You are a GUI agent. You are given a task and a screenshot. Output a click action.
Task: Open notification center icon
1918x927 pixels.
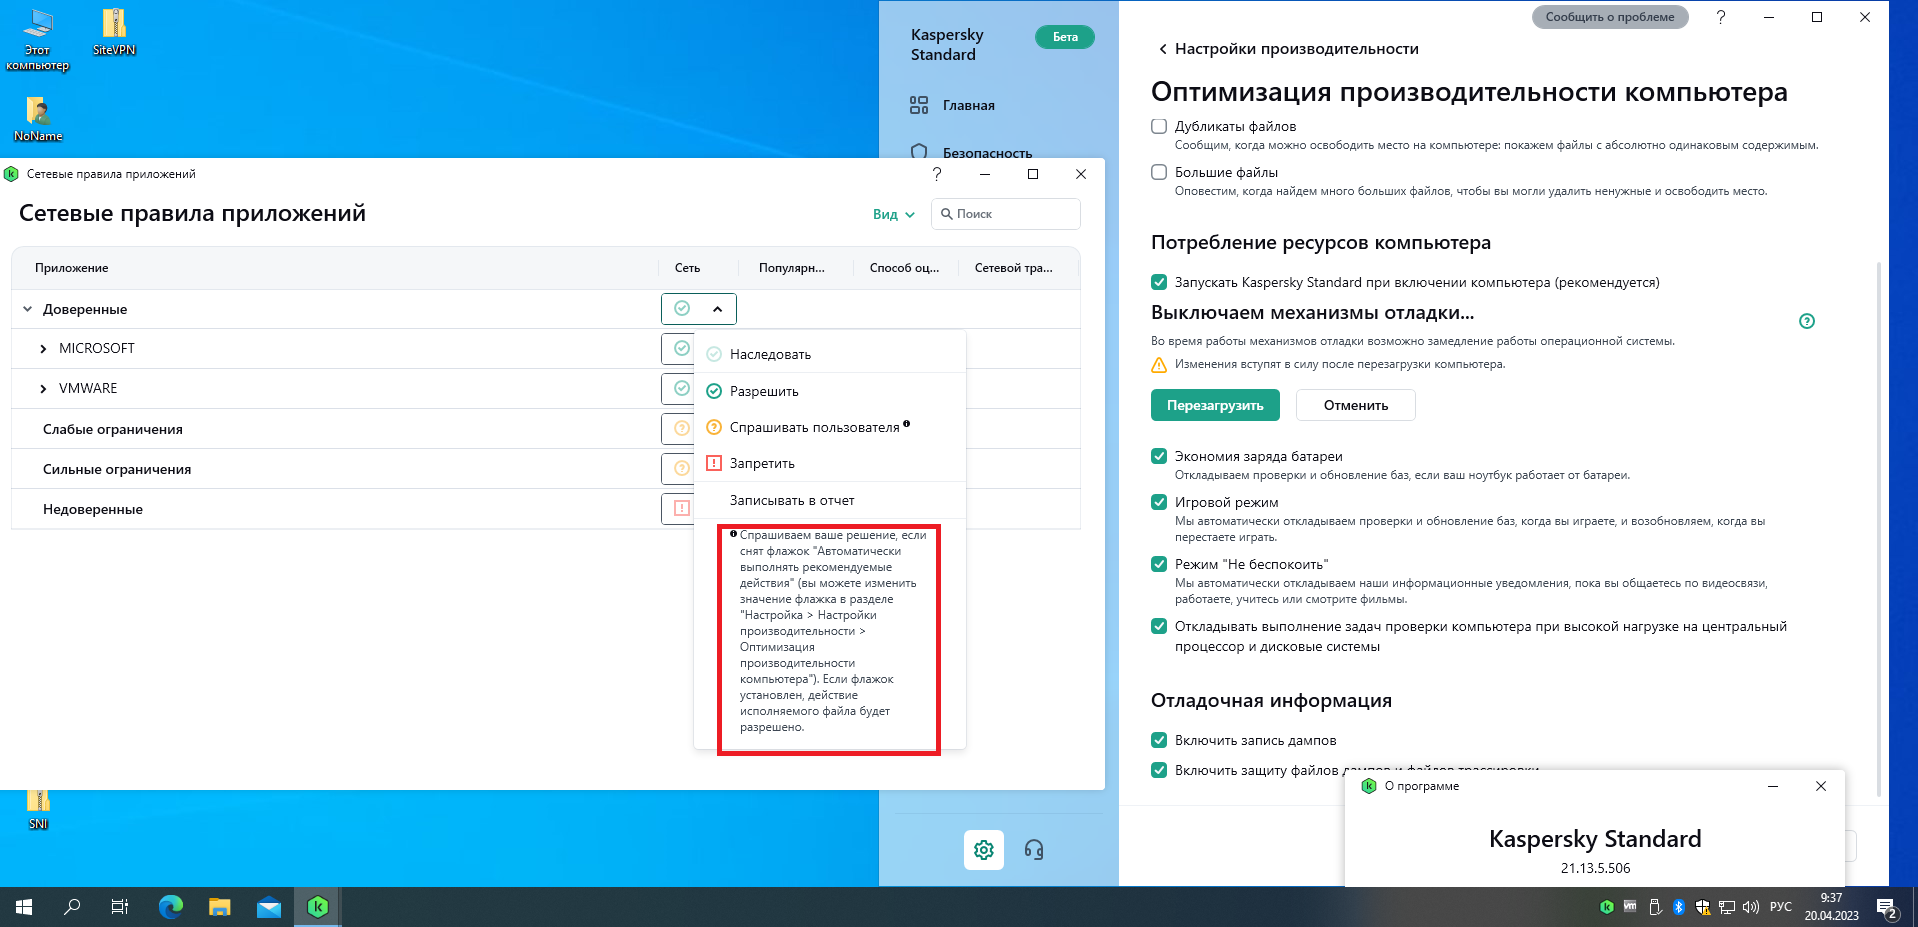[1887, 908]
